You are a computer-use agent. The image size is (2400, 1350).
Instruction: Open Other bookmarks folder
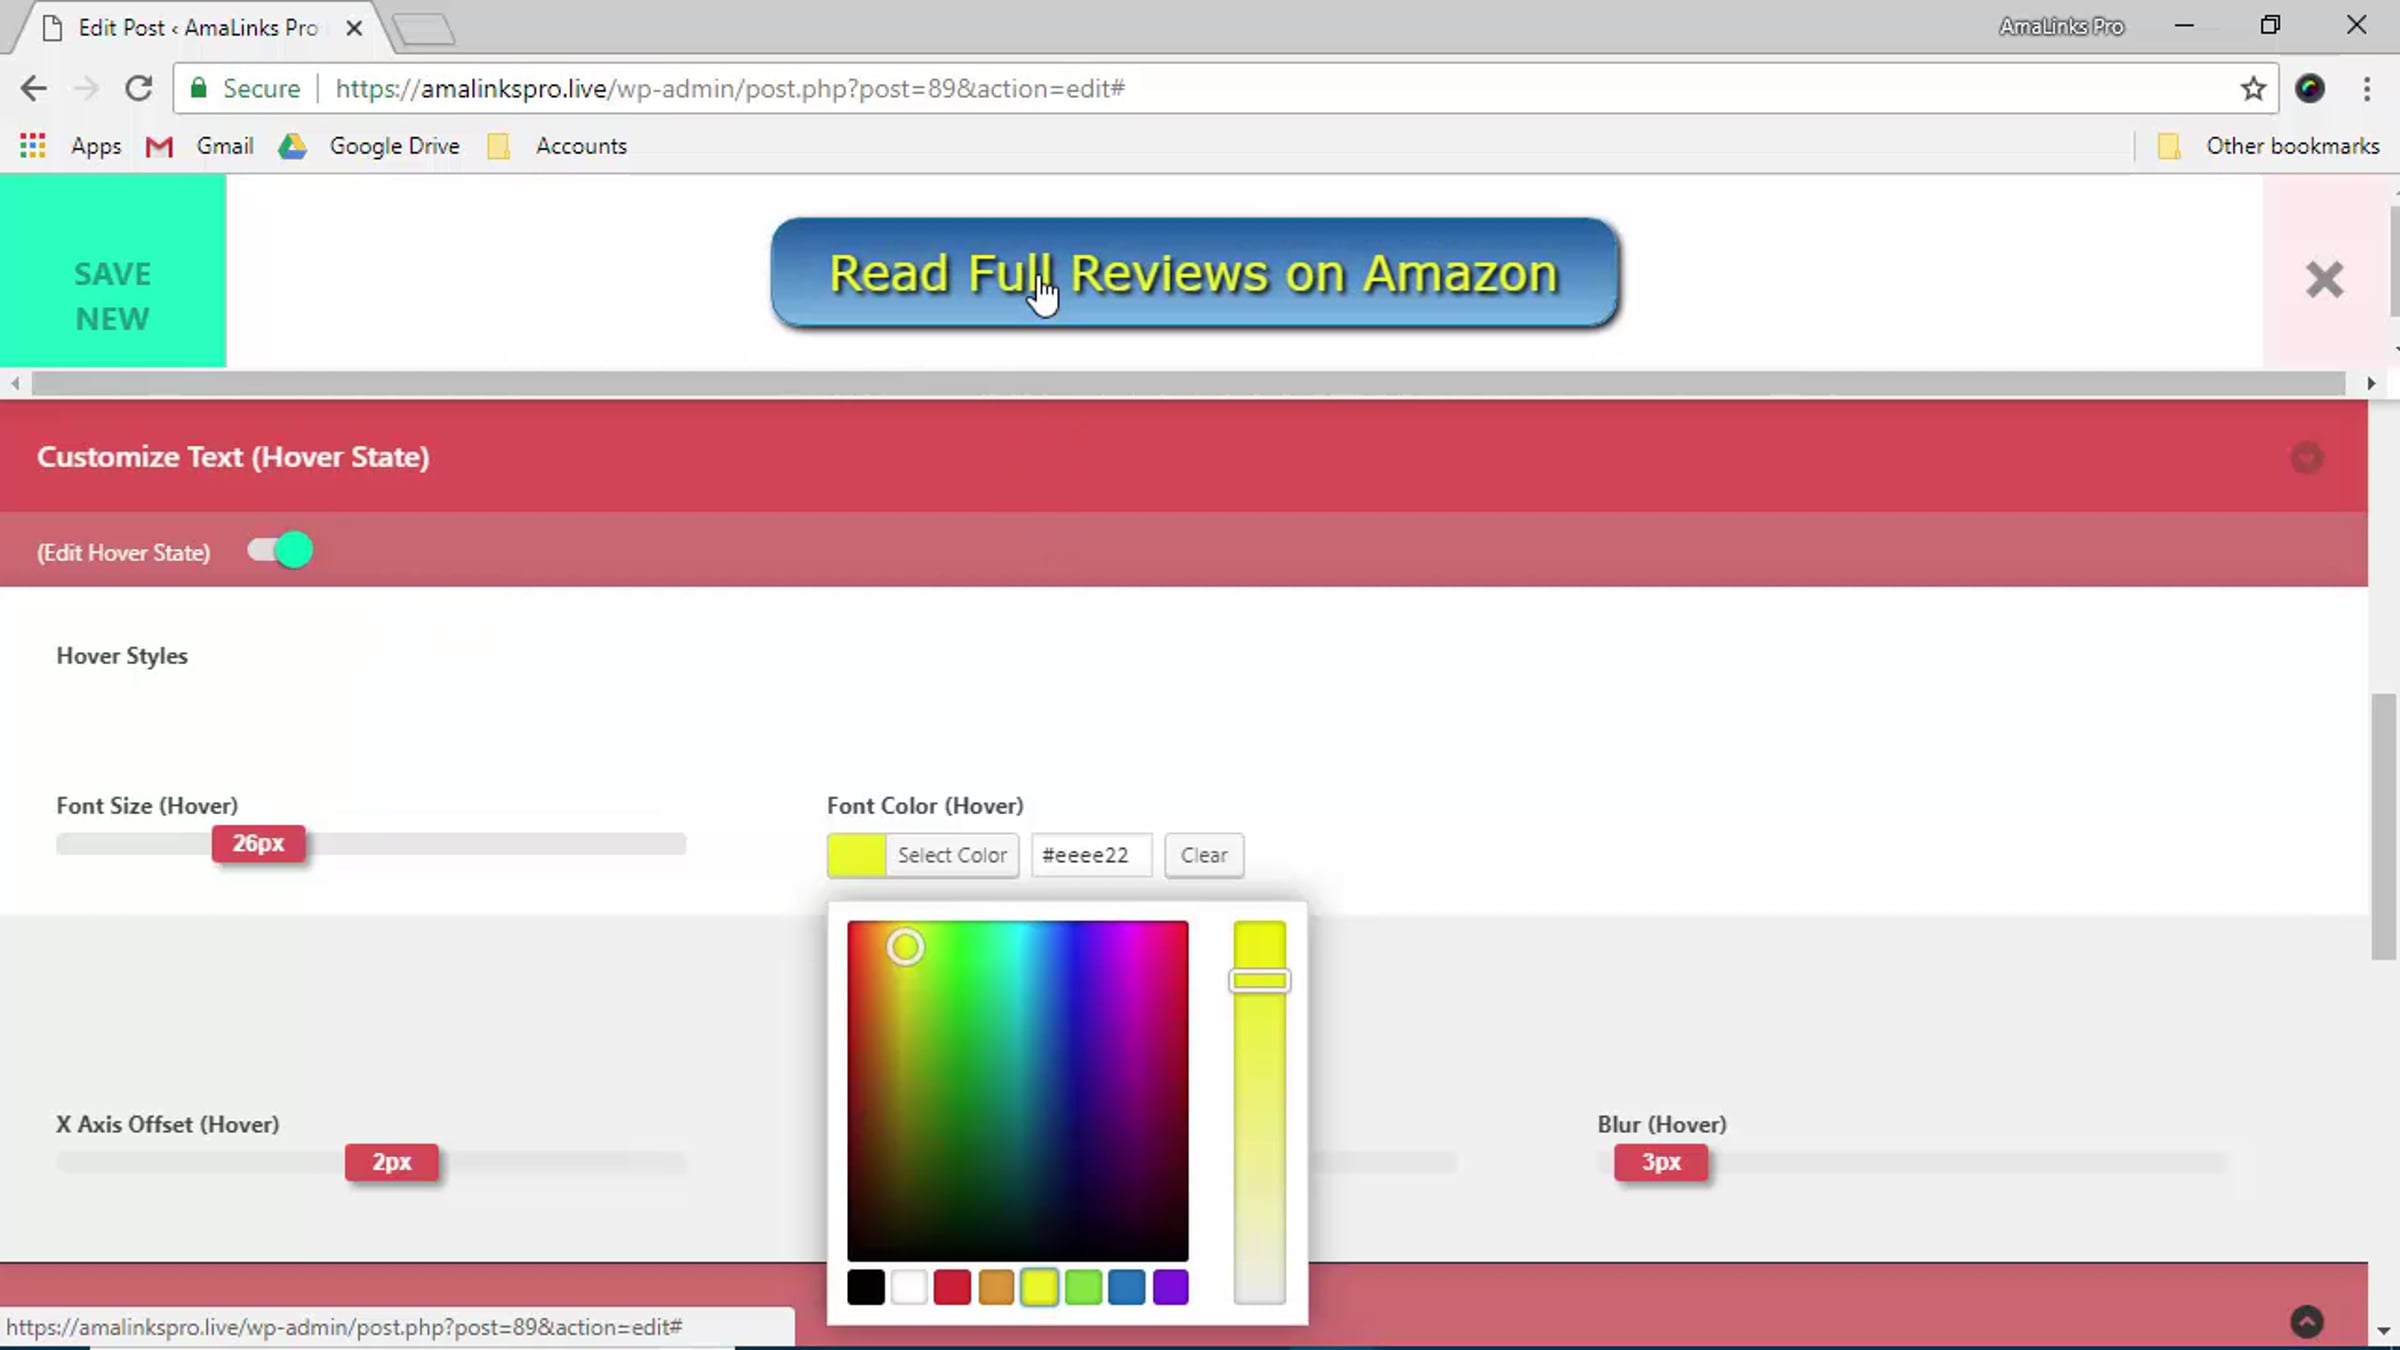coord(2268,146)
